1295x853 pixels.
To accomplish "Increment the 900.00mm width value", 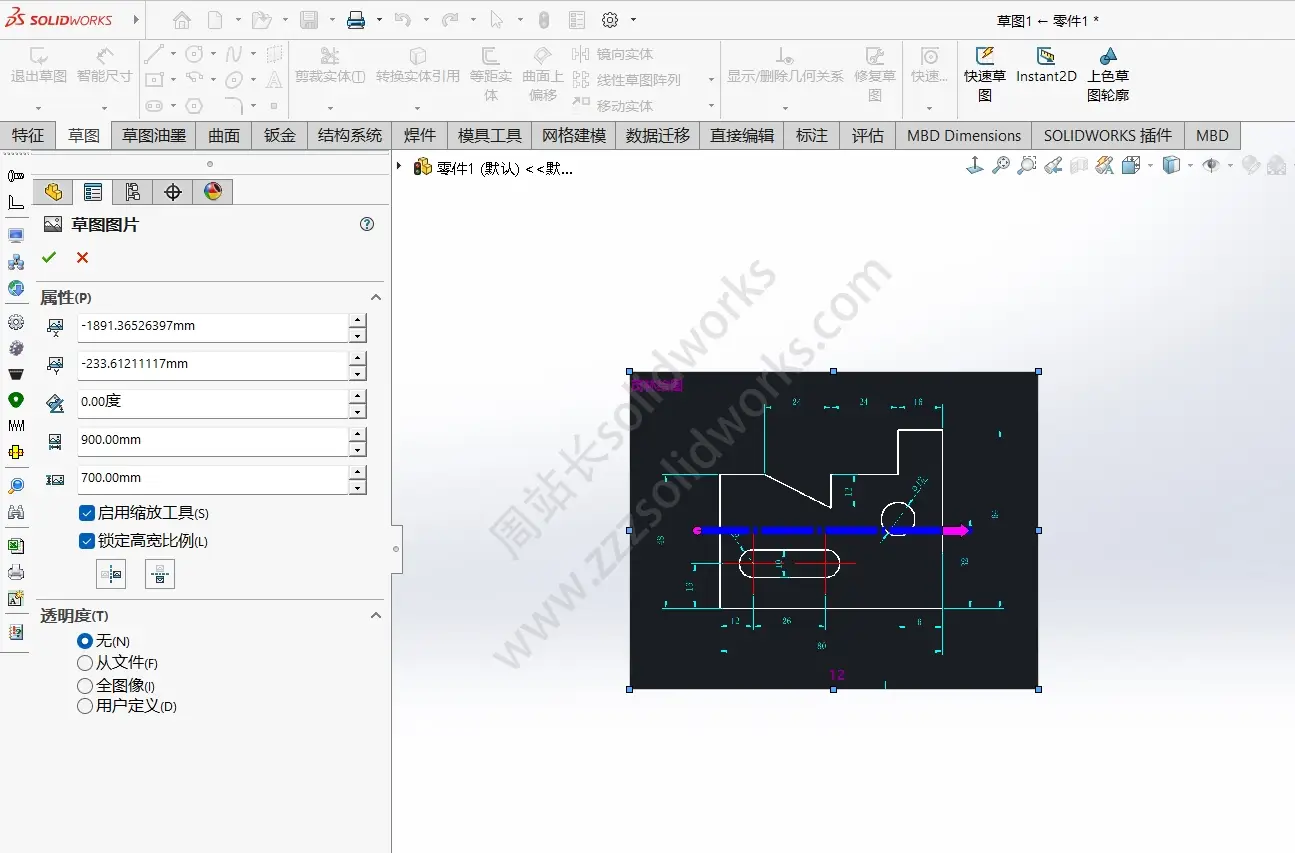I will click(358, 434).
